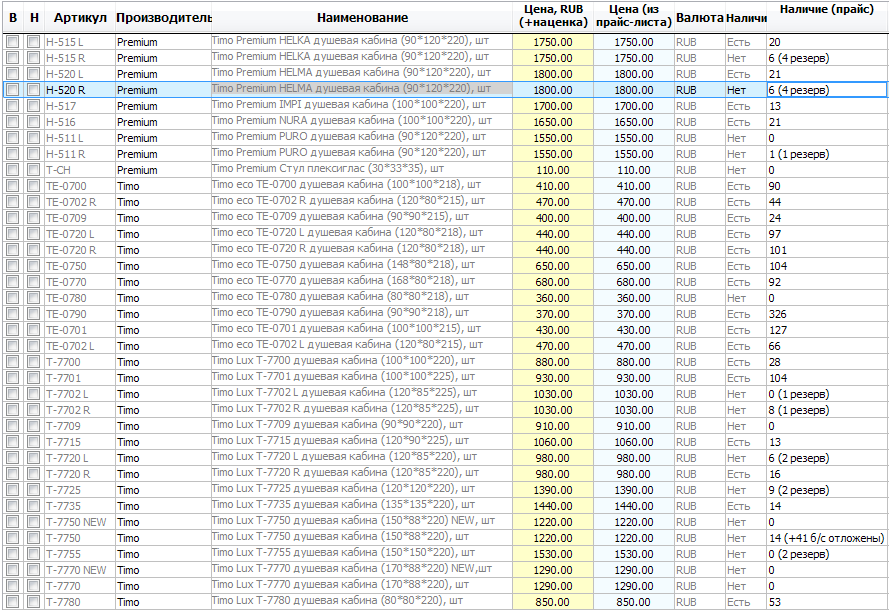This screenshot has height=610, width=889.
Task: Sort by the Артикул column header
Action: [80, 18]
